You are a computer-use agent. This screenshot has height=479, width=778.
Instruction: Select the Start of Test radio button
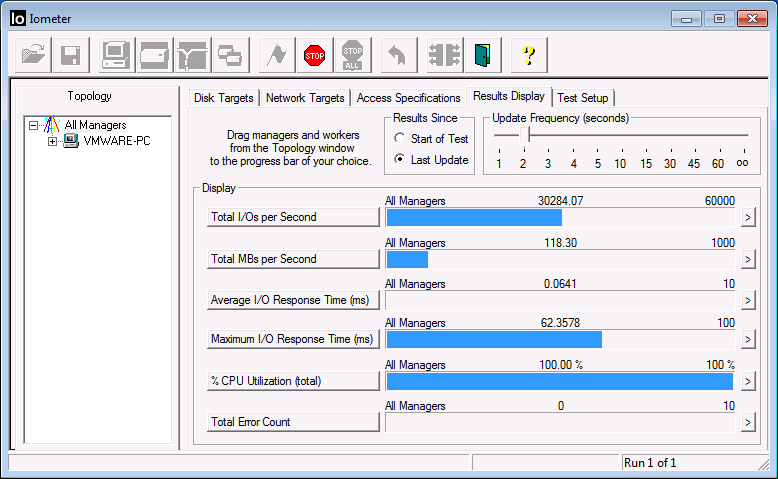coord(400,139)
